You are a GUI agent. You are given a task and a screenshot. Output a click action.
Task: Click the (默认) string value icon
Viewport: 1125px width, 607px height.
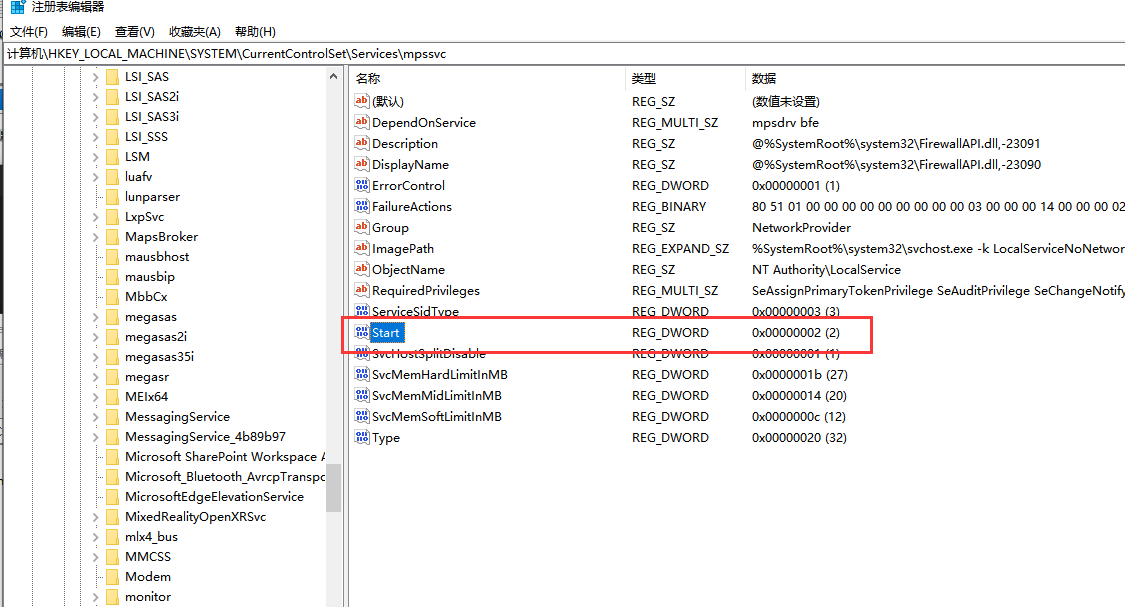[x=361, y=101]
